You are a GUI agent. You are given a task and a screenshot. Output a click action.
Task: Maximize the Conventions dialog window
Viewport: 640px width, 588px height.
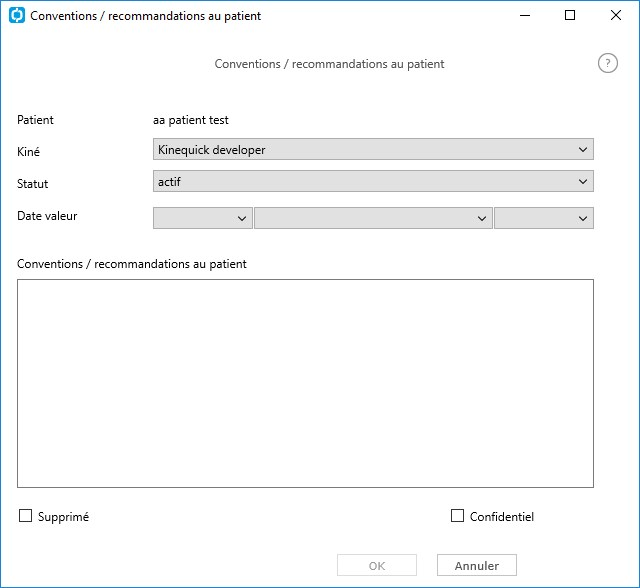[x=570, y=16]
